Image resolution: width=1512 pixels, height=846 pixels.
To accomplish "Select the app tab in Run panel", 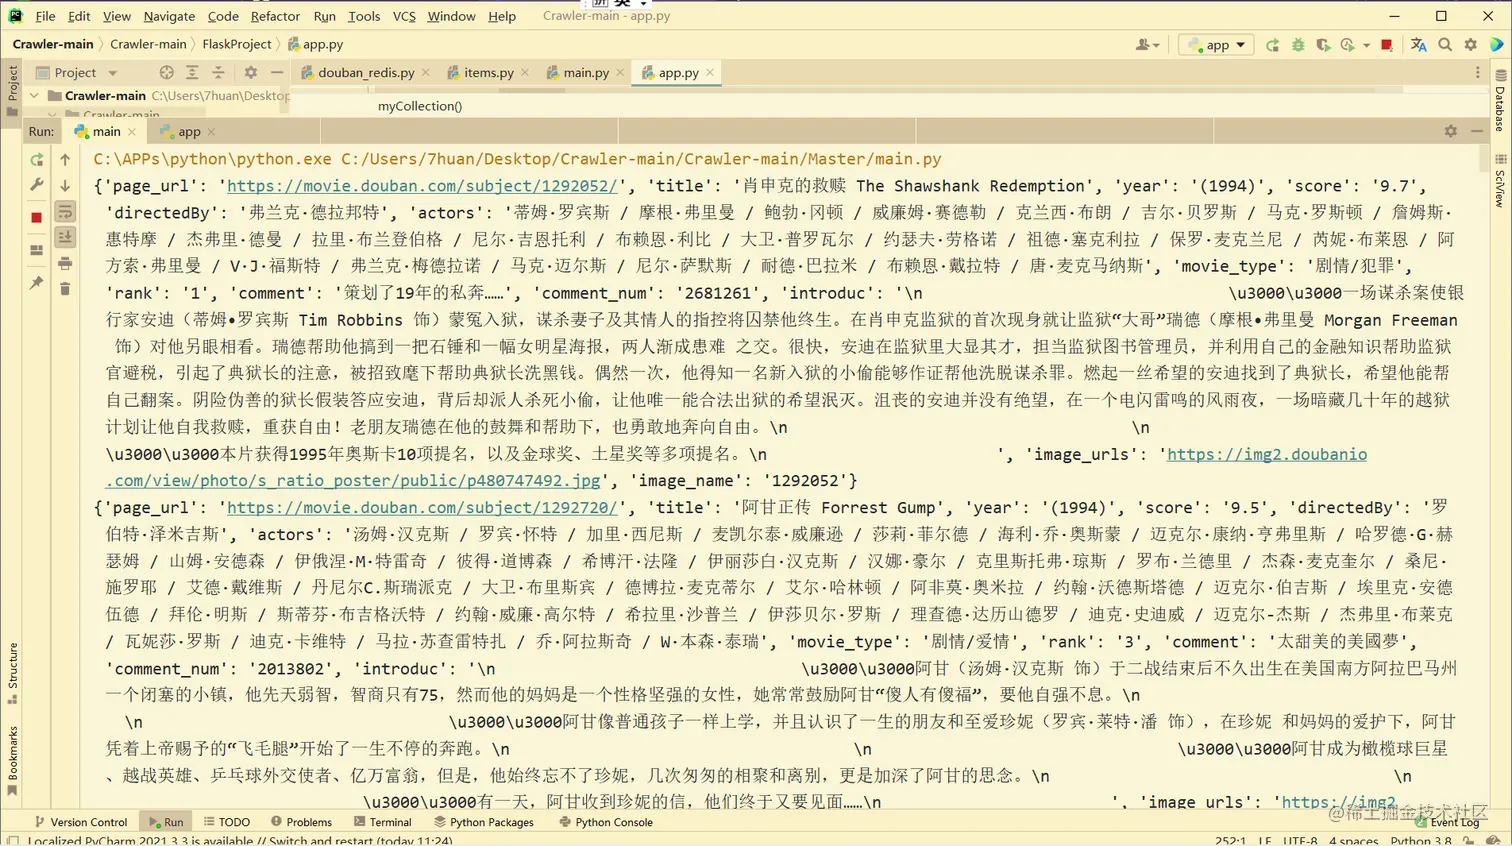I will click(188, 131).
